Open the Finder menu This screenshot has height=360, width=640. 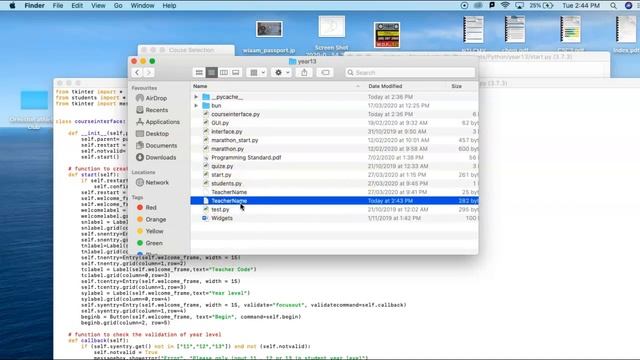tap(35, 6)
